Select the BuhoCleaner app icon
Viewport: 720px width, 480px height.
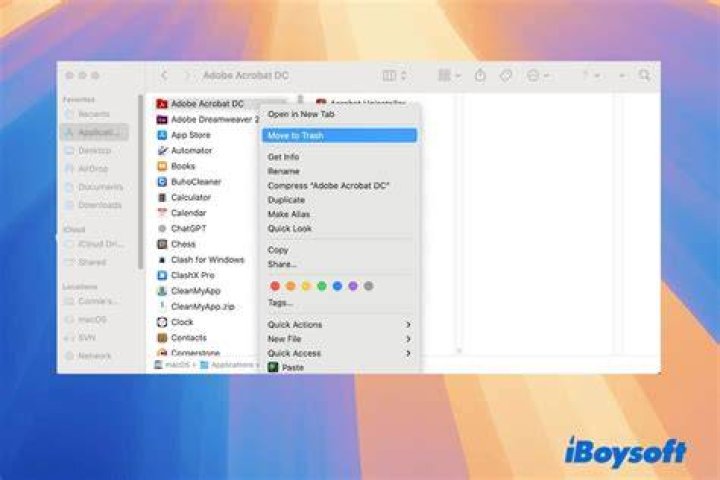pyautogui.click(x=162, y=182)
